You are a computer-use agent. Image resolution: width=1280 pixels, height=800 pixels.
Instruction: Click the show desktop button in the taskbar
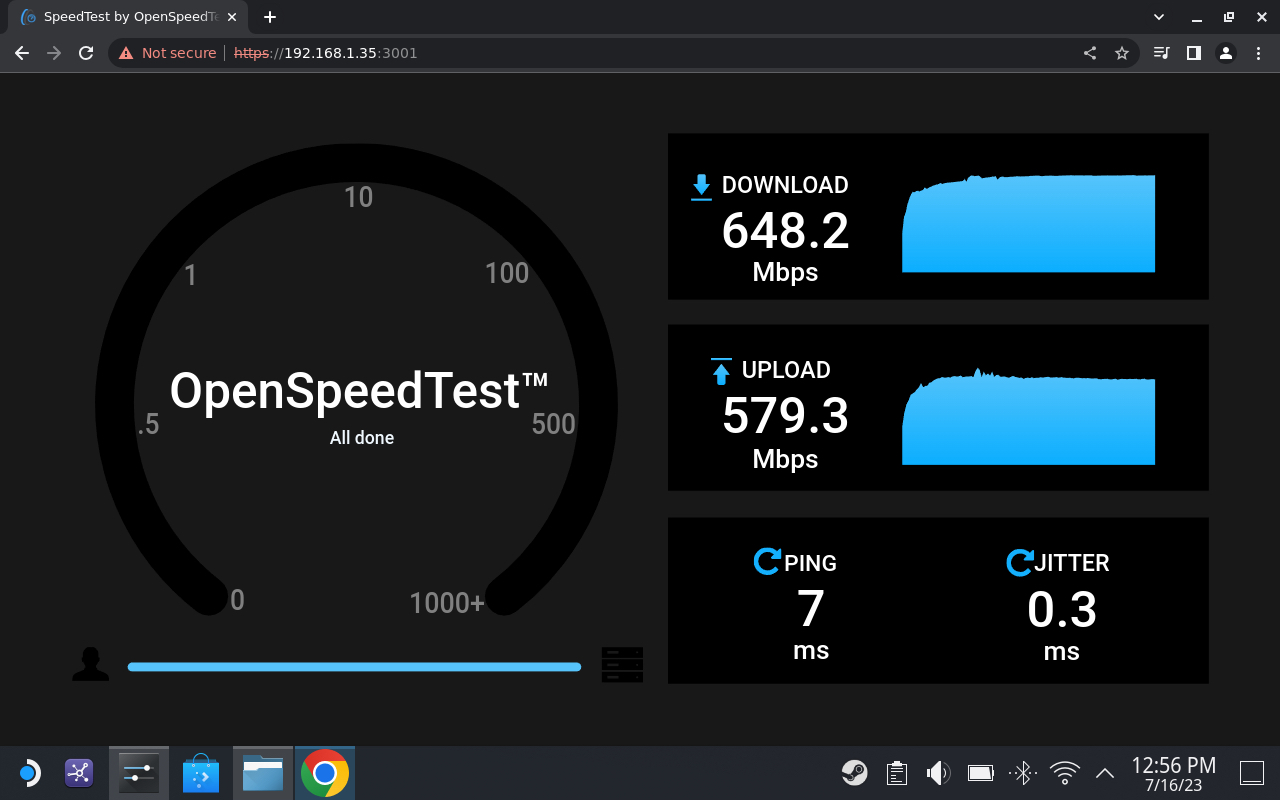pyautogui.click(x=1252, y=772)
